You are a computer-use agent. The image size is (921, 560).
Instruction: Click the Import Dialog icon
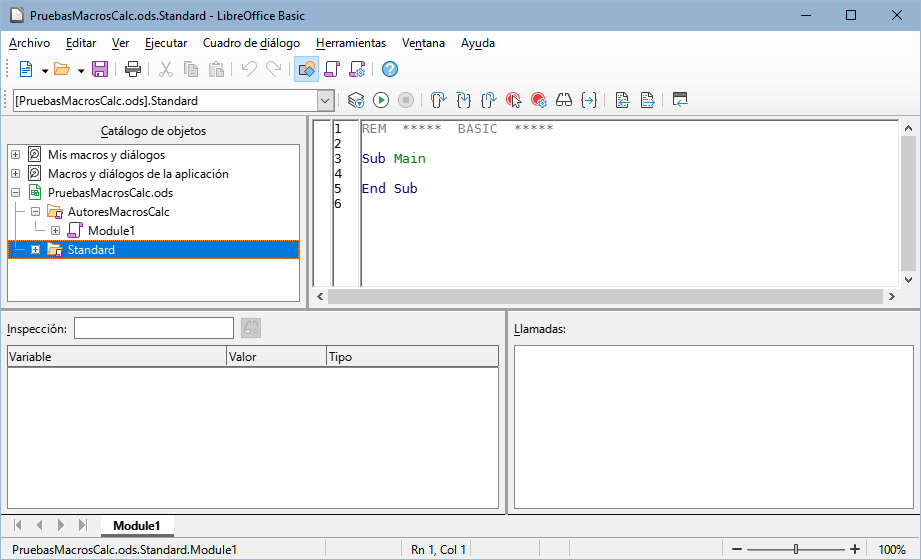[x=680, y=100]
